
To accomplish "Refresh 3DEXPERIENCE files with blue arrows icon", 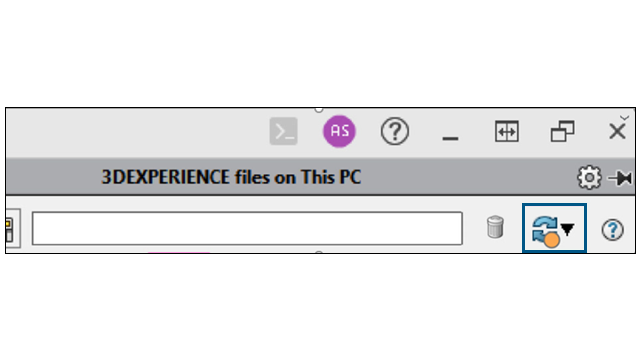I will (x=544, y=229).
